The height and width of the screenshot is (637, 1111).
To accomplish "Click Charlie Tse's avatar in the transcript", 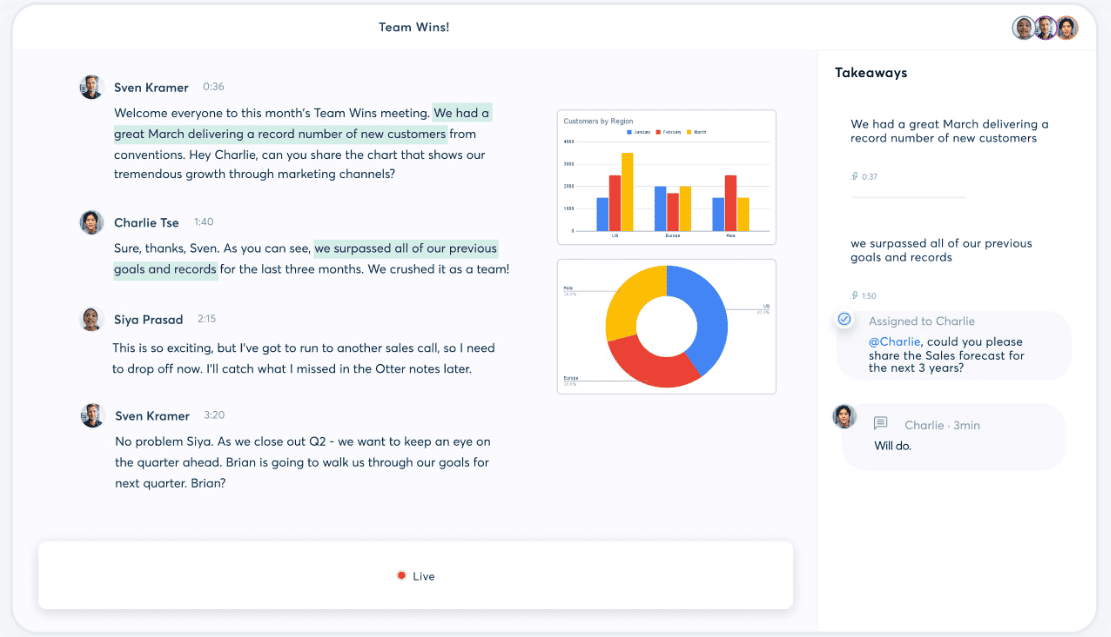I will 91,222.
